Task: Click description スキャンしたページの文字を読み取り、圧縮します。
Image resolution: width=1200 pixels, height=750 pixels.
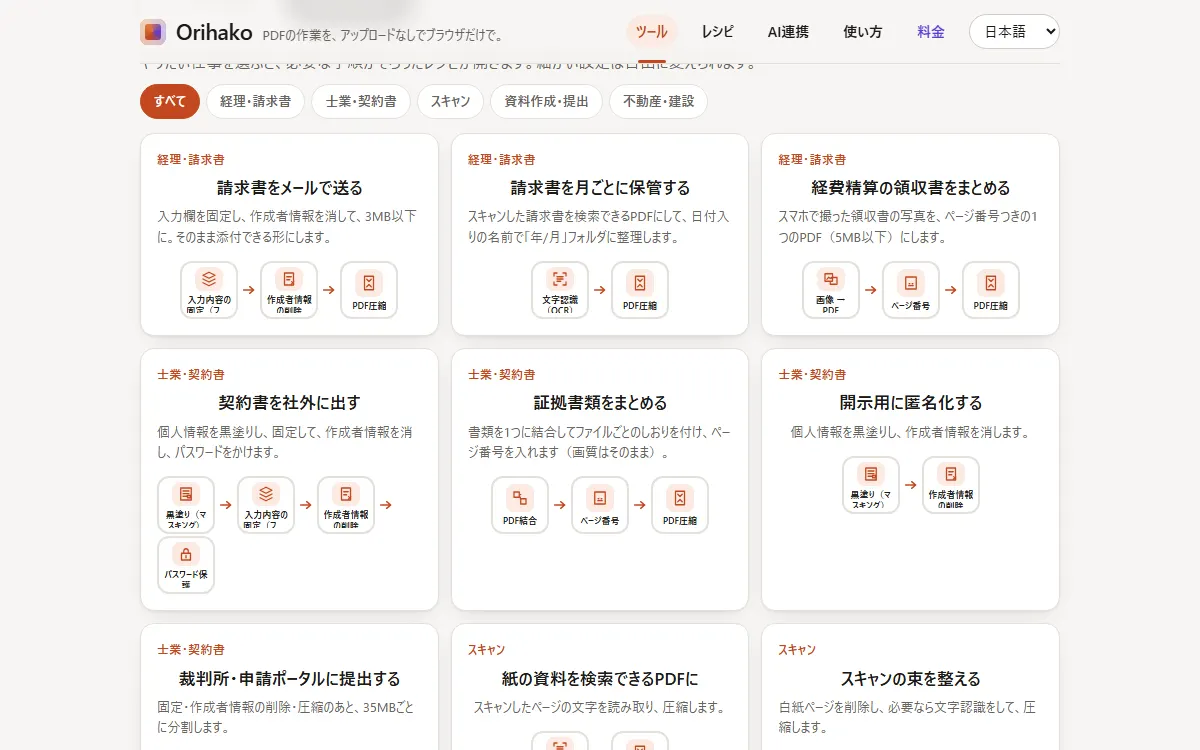Action: tap(600, 708)
